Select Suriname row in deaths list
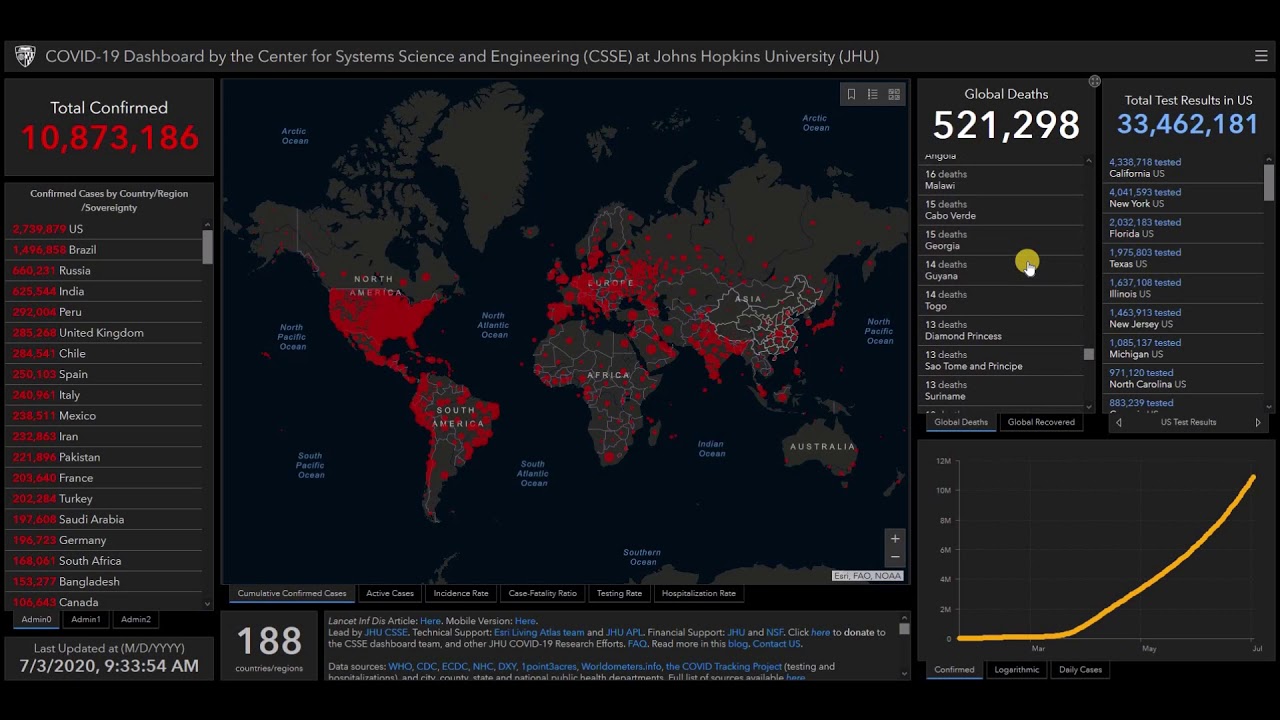Image resolution: width=1280 pixels, height=720 pixels. point(1001,390)
